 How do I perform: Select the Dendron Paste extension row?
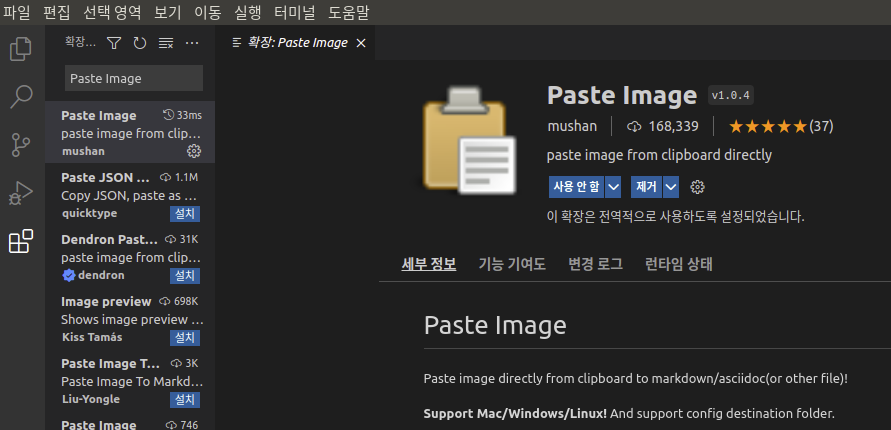(130, 257)
